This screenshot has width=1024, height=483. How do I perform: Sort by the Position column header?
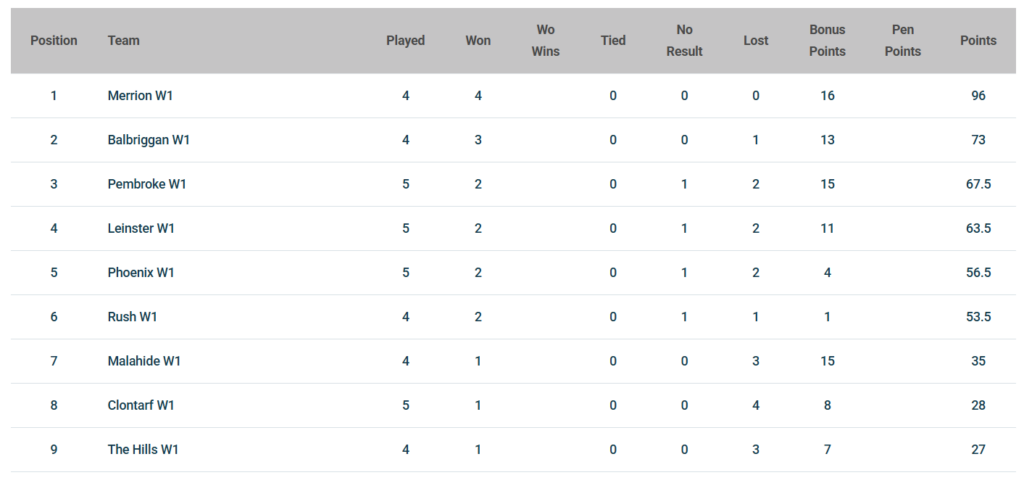(x=54, y=40)
